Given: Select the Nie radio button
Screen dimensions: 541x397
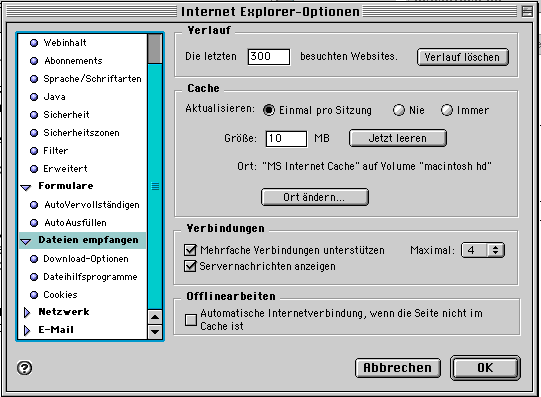Looking at the screenshot, I should pyautogui.click(x=399, y=110).
